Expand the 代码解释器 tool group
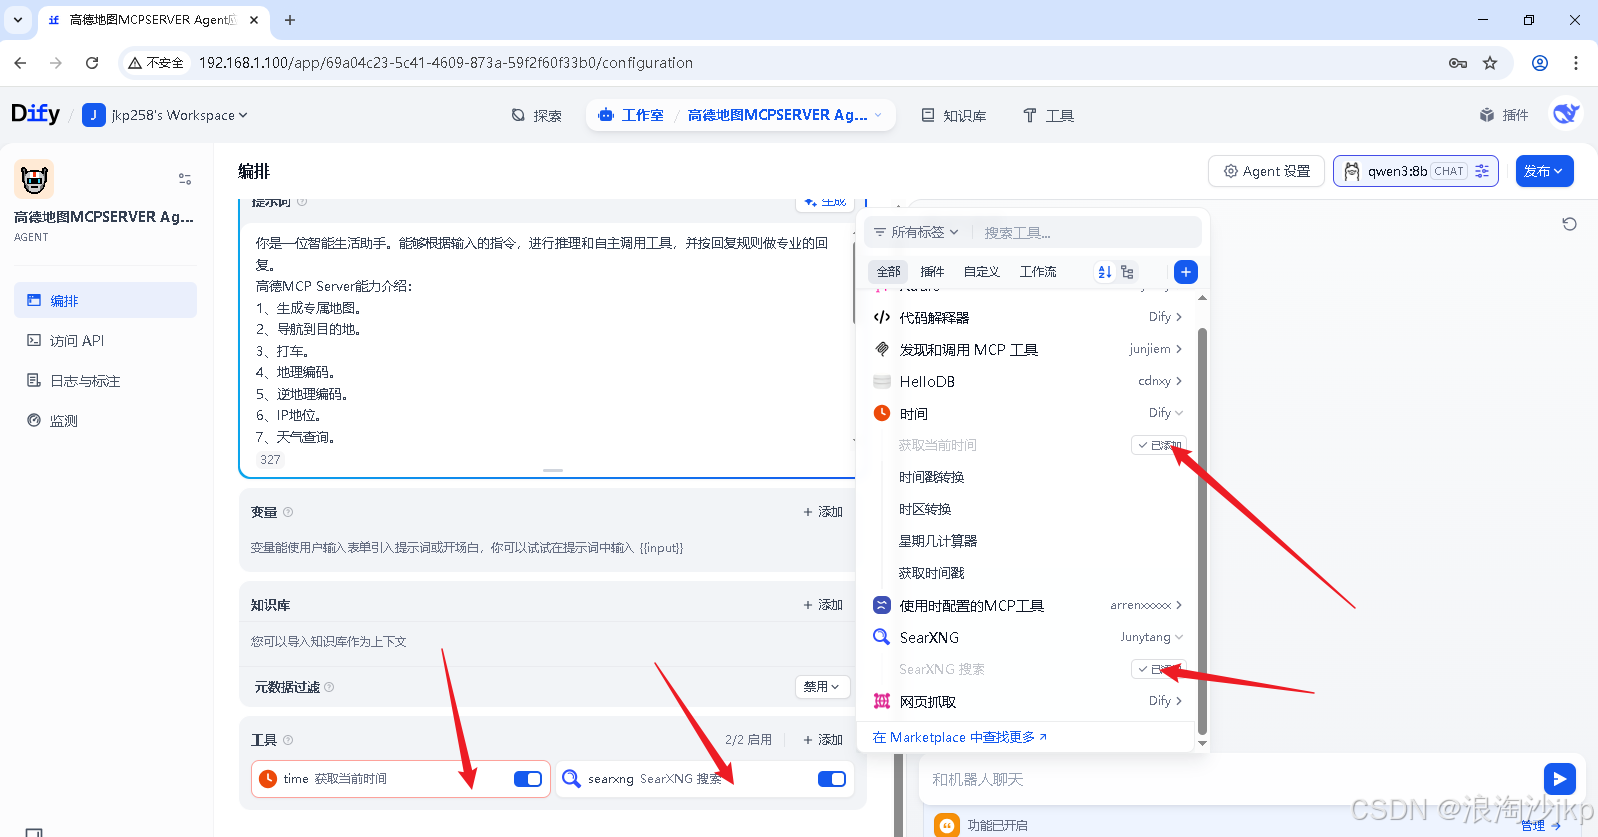The image size is (1598, 837). 1027,317
